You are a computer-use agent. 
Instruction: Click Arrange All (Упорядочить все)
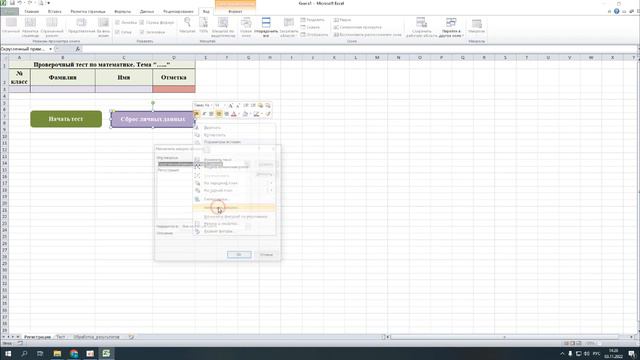(x=266, y=27)
